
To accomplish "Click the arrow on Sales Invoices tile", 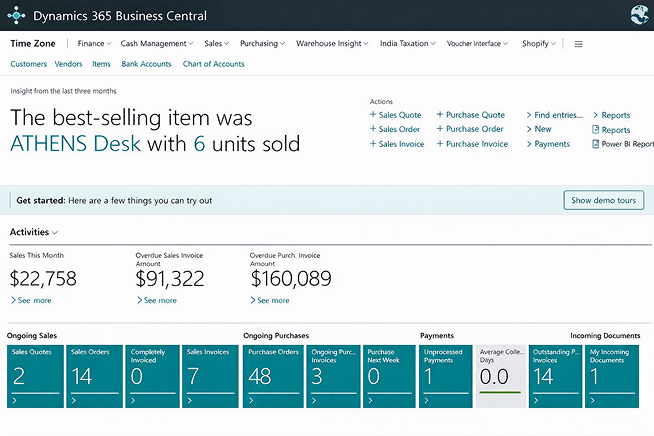I will tap(190, 401).
